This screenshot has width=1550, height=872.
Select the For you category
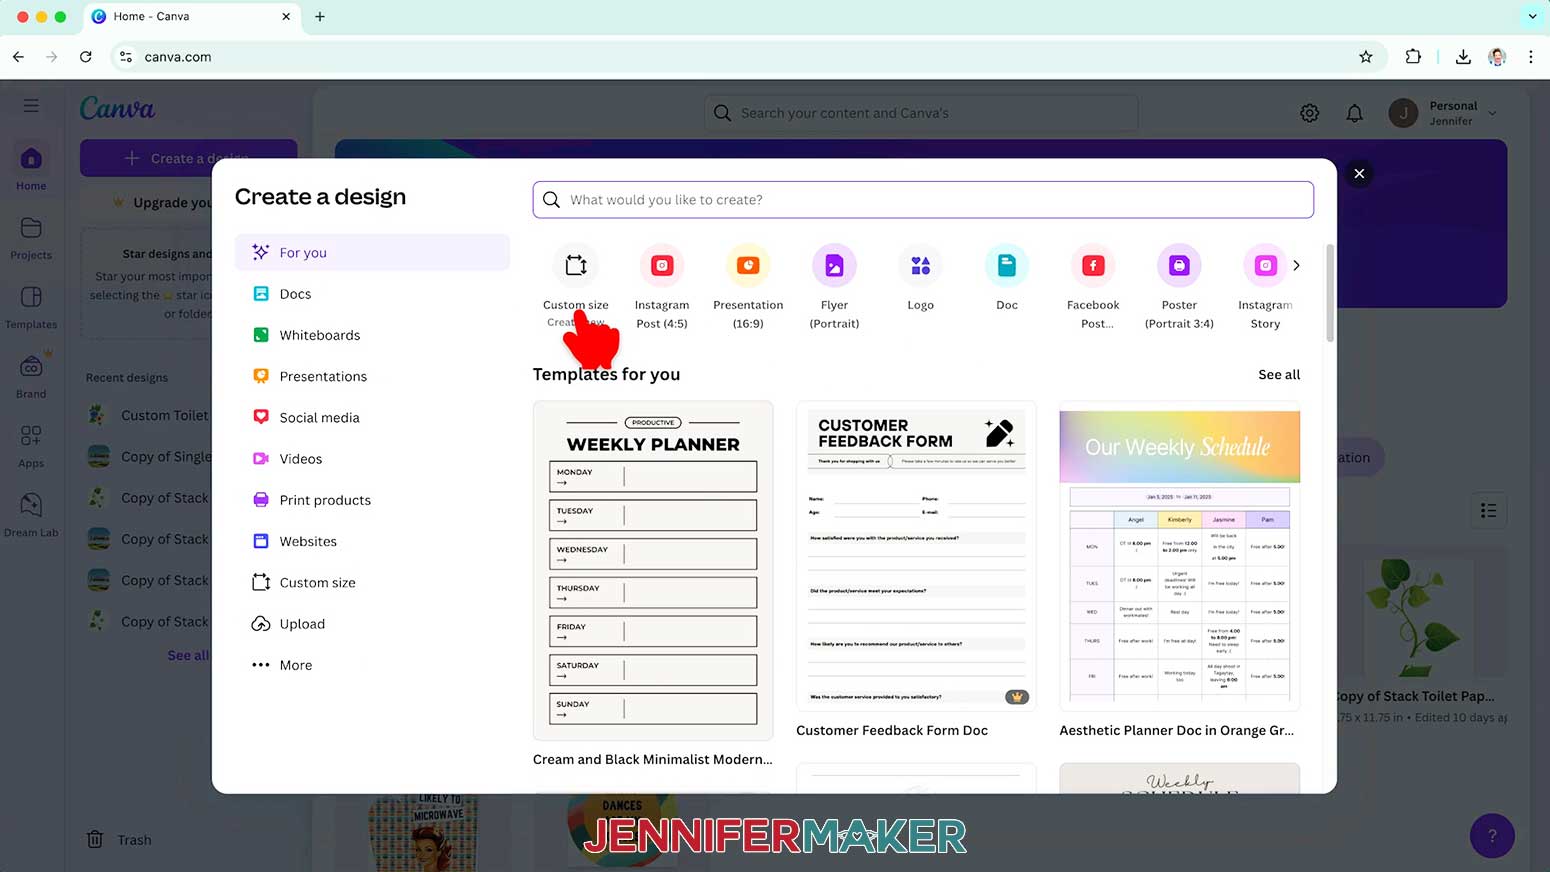tap(372, 252)
